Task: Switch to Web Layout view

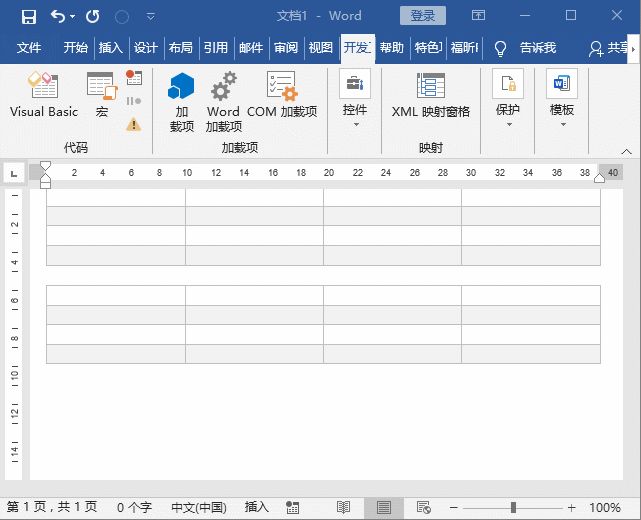Action: 424,507
